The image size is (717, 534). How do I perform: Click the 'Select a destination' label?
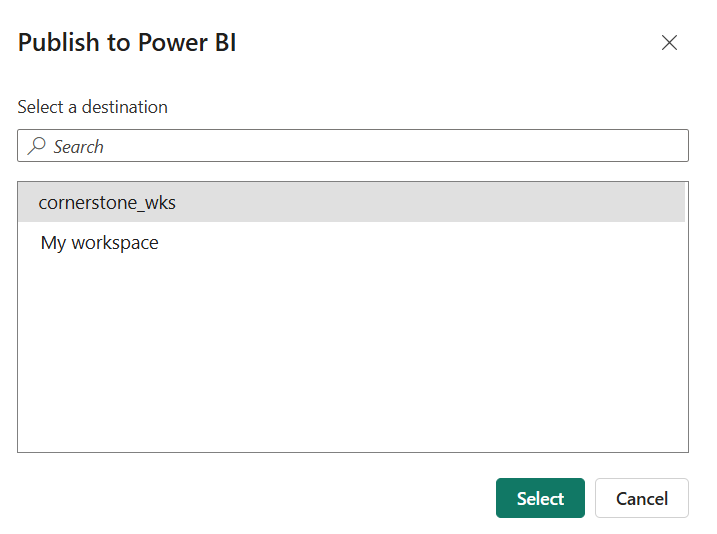tap(92, 107)
